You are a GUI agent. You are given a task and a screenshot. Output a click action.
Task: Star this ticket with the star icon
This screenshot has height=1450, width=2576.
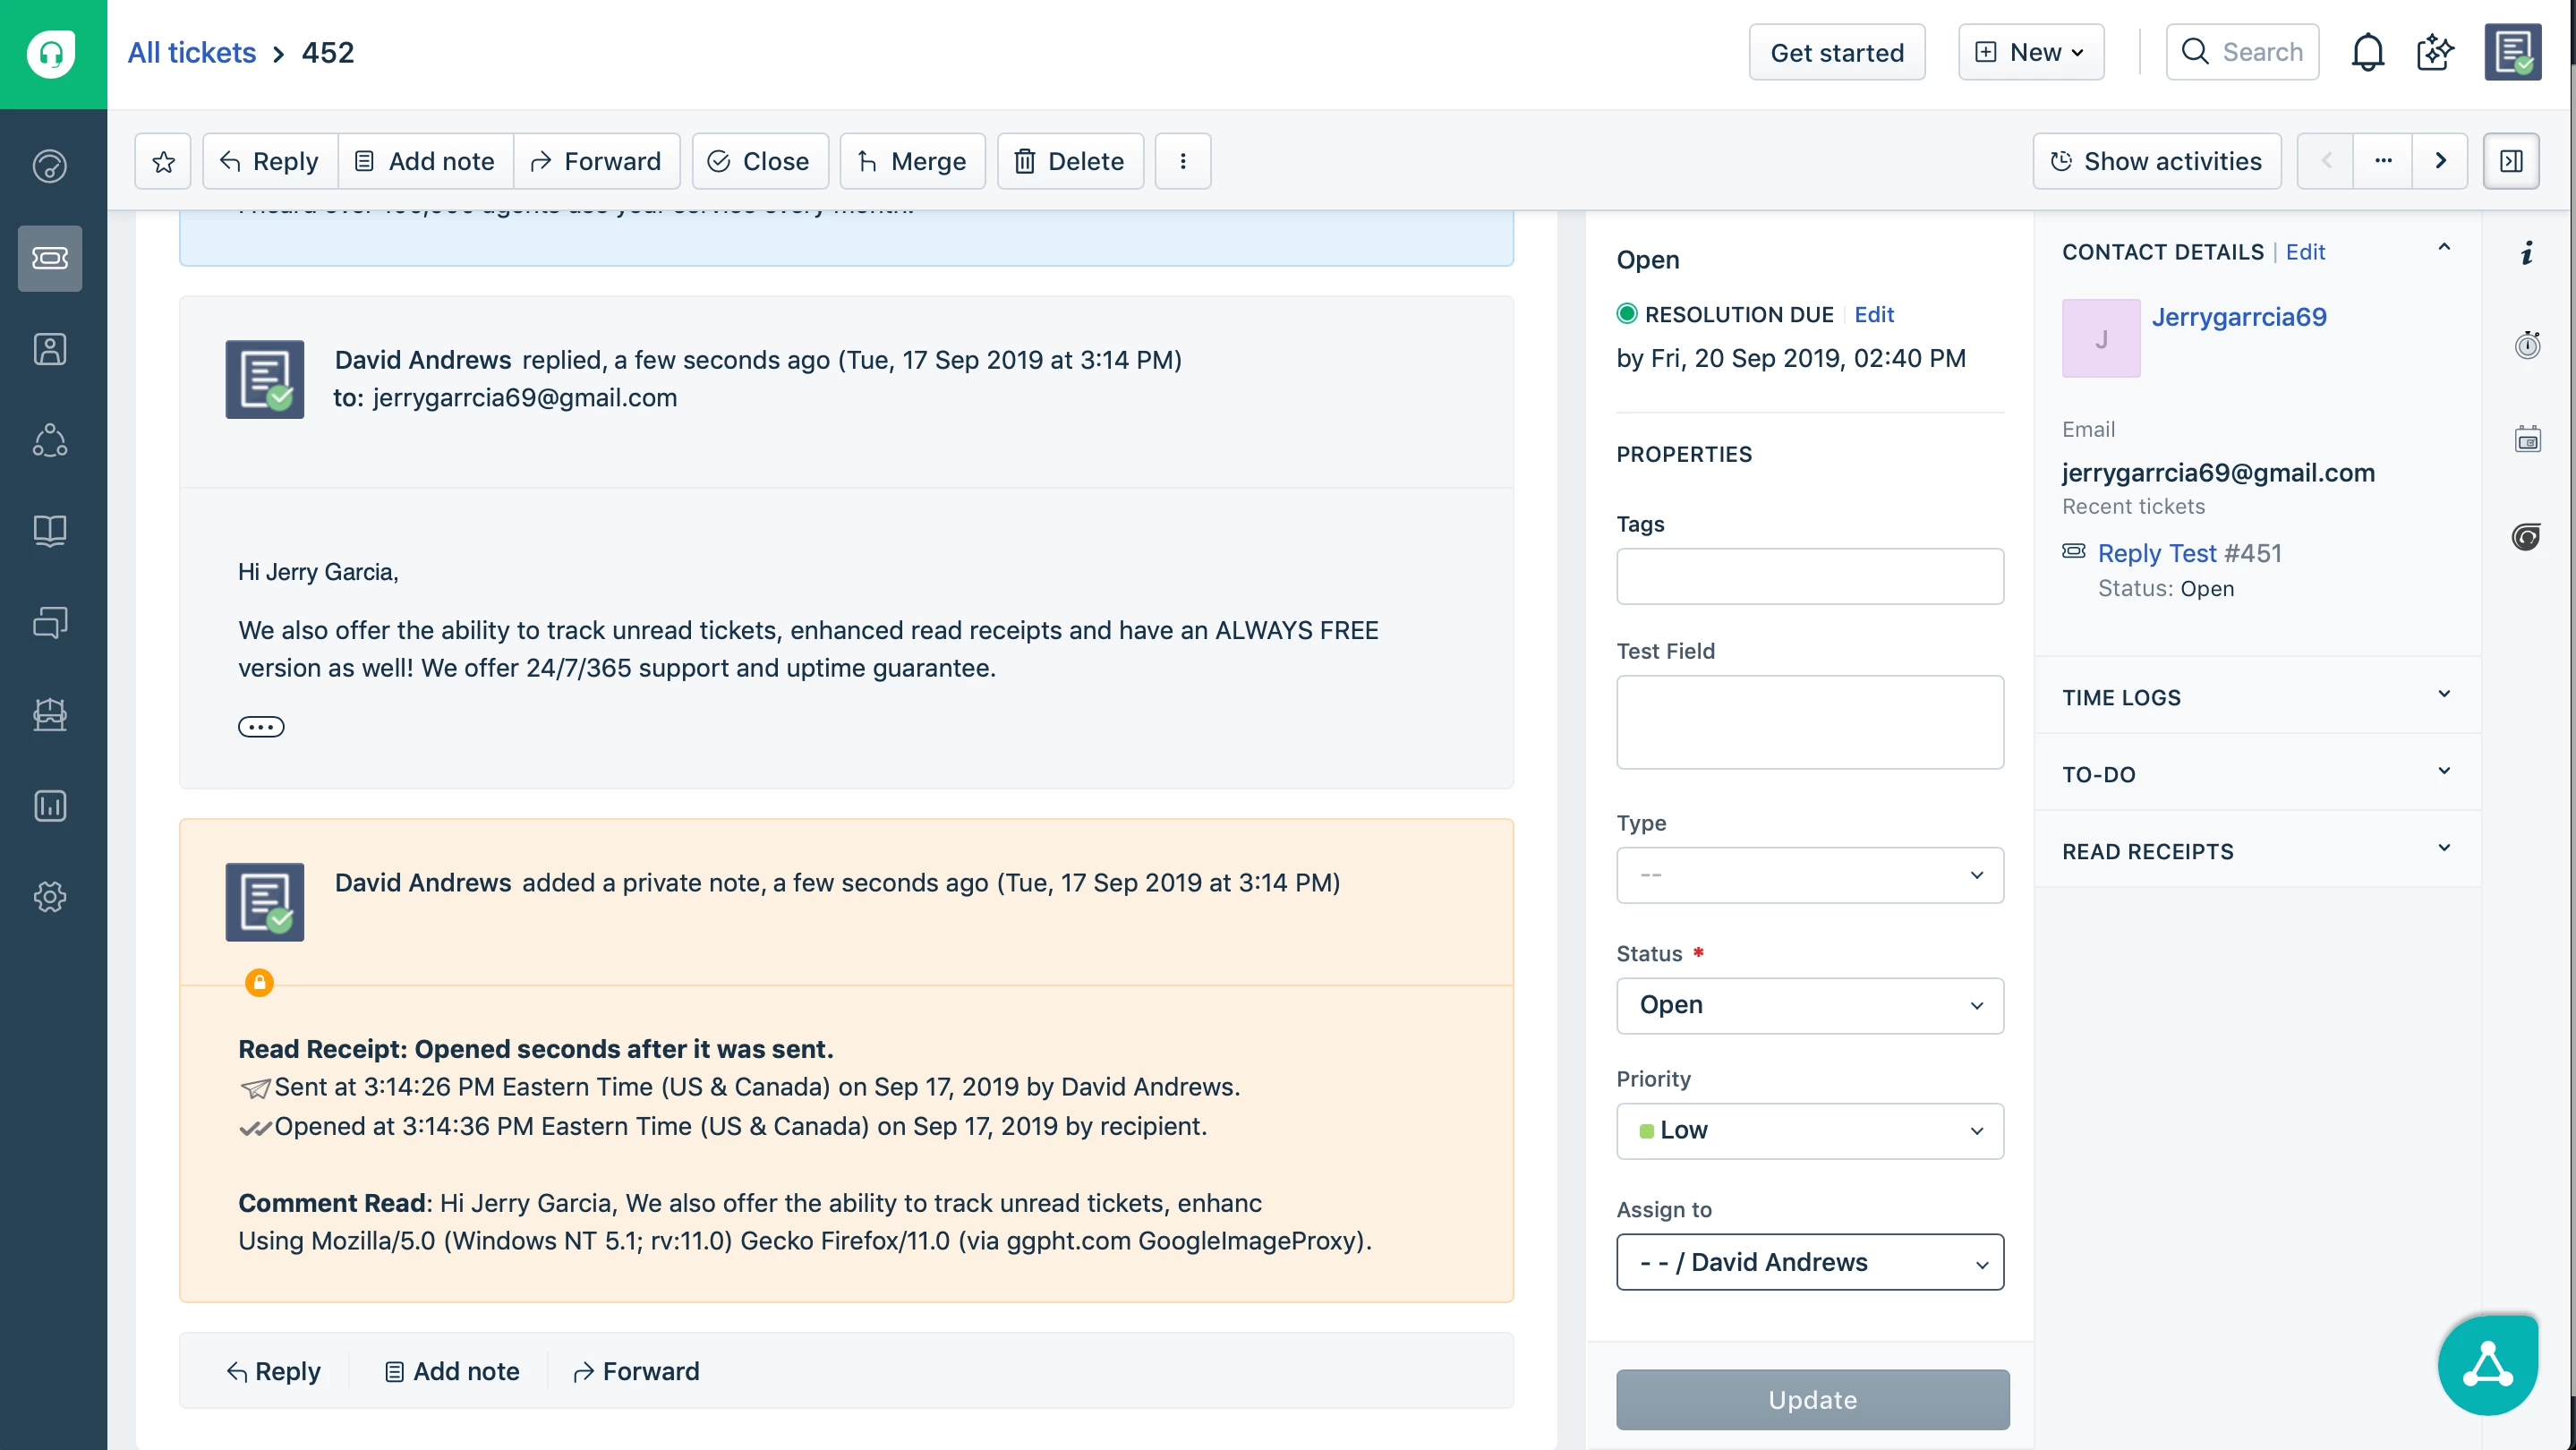[163, 161]
